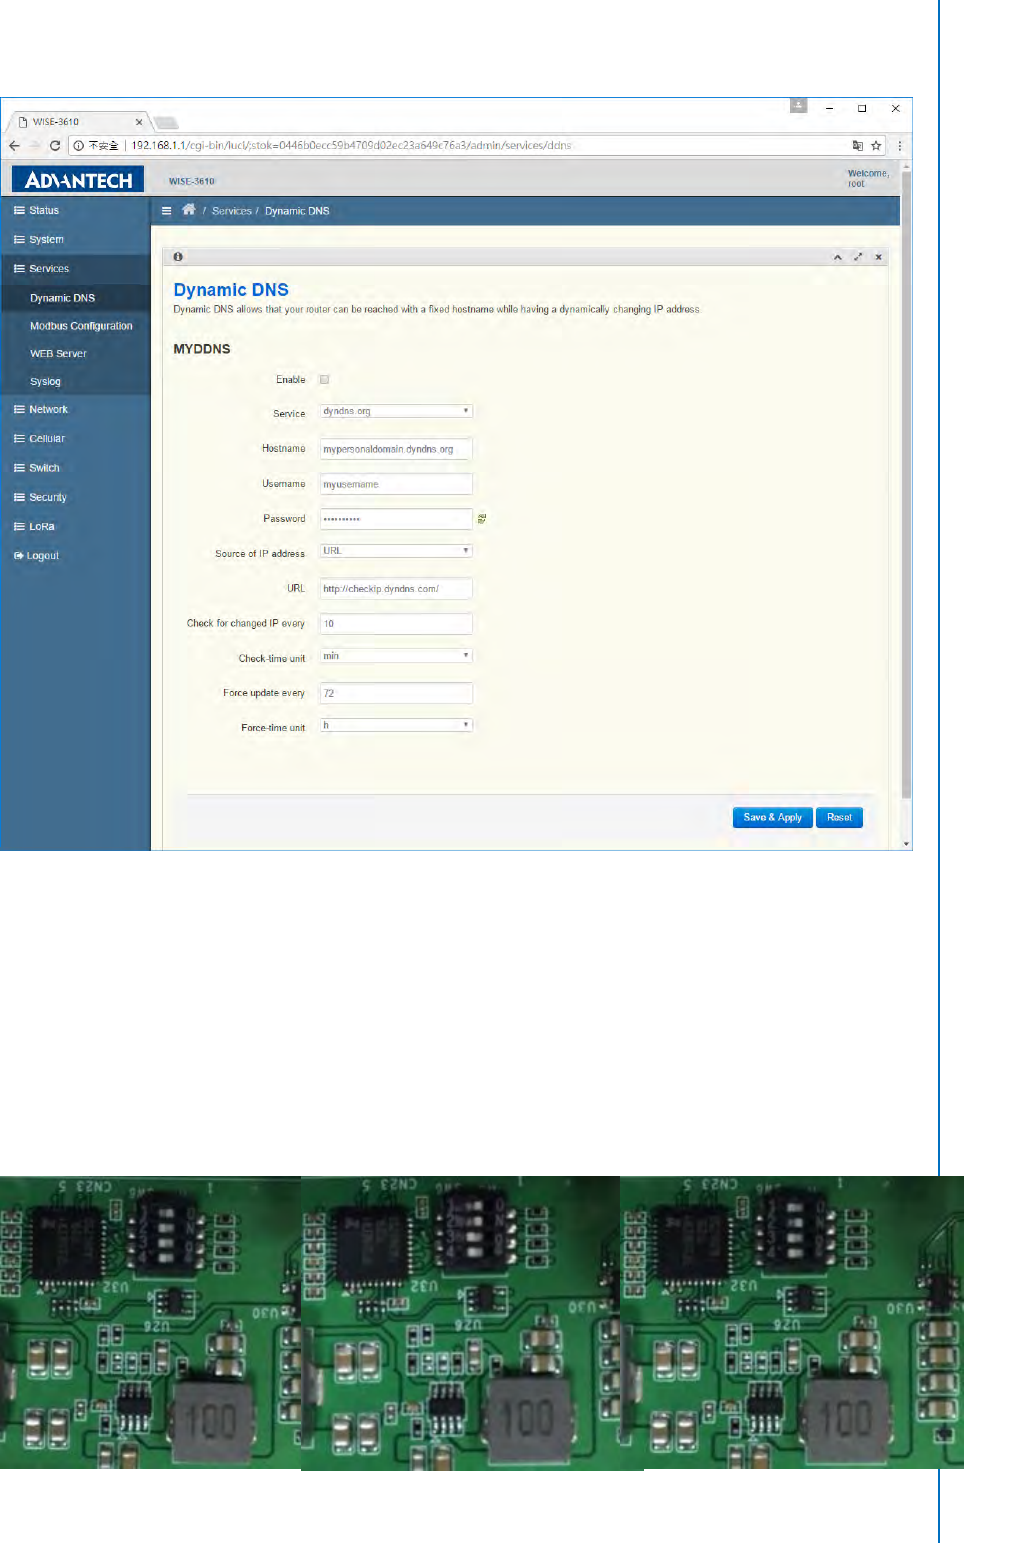This screenshot has height=1543, width=1030.
Task: Click the Reset button
Action: (x=839, y=818)
